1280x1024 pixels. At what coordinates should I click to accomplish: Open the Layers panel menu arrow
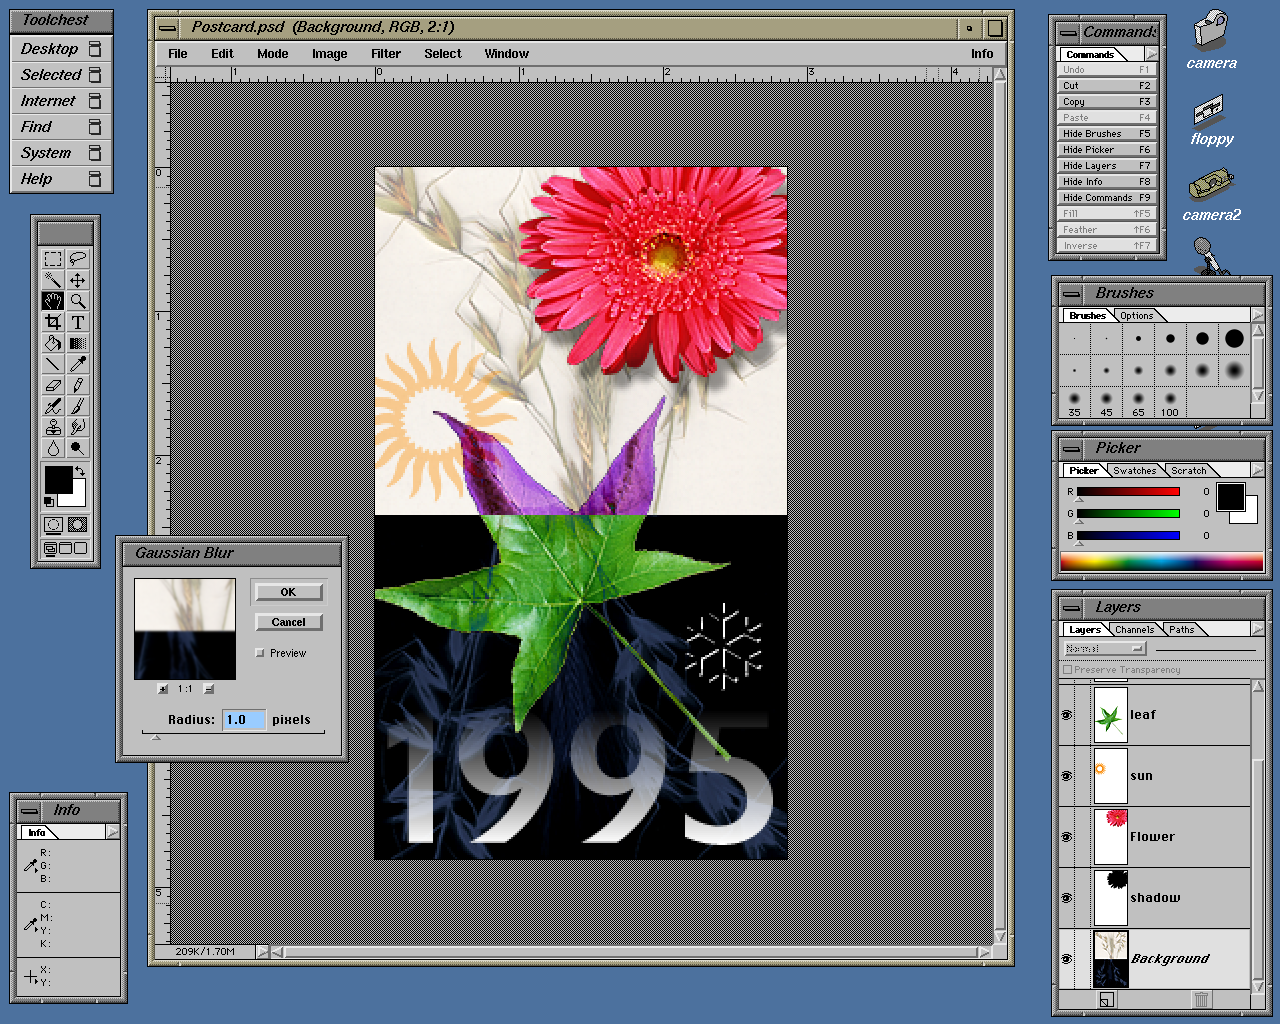point(1257,629)
